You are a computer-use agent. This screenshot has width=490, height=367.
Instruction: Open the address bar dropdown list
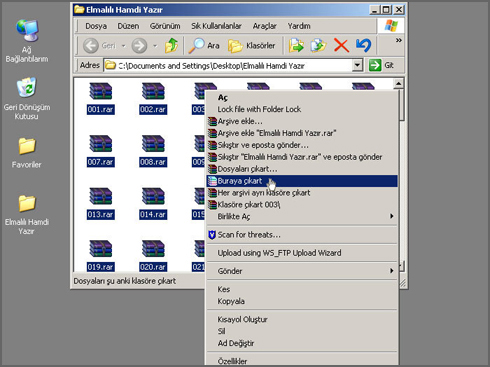(357, 65)
